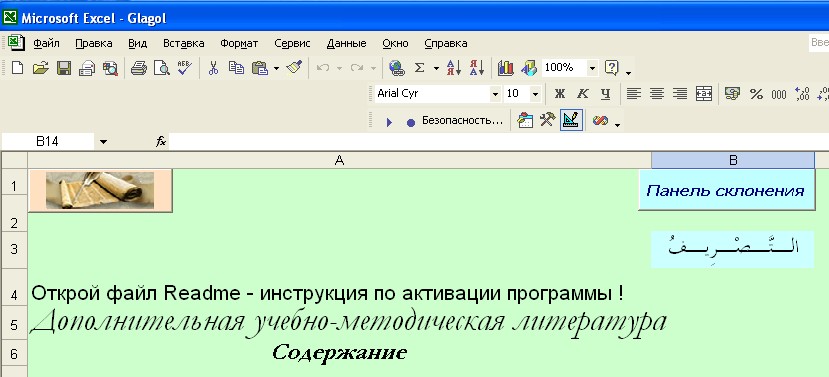Run a macro with the play triangle
Image resolution: width=829 pixels, height=377 pixels.
click(x=389, y=122)
